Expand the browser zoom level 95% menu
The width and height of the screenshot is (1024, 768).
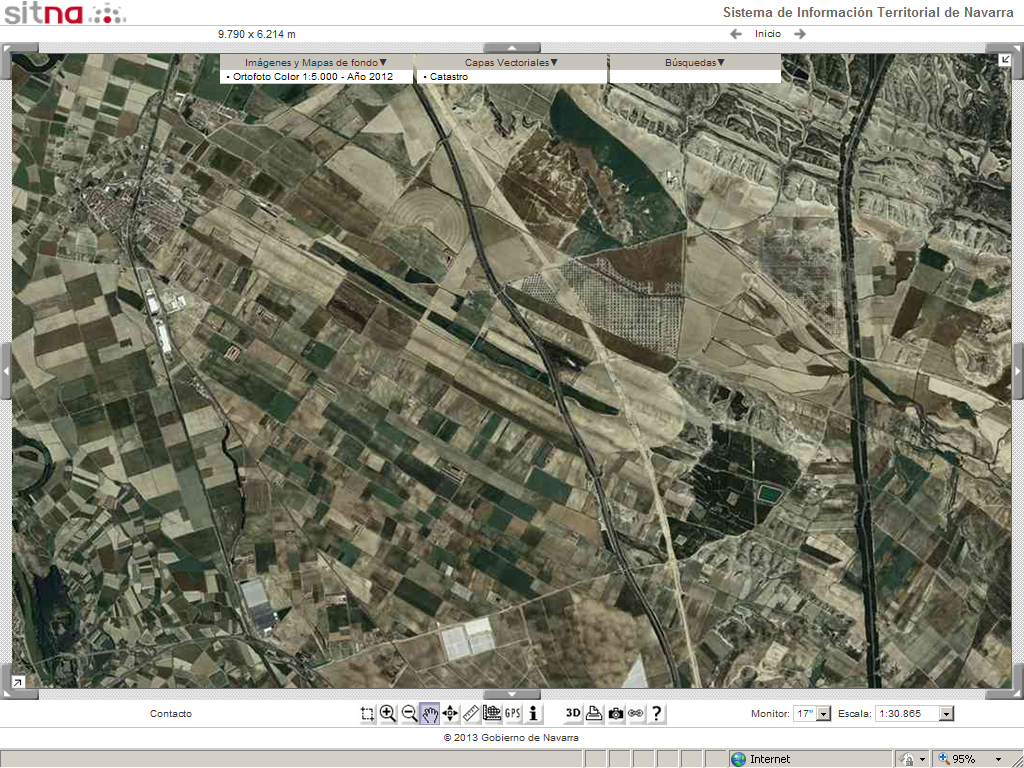998,759
